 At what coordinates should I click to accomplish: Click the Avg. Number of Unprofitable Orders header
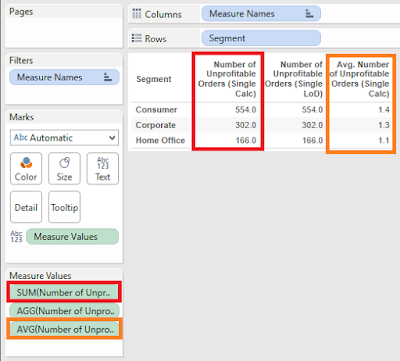360,79
